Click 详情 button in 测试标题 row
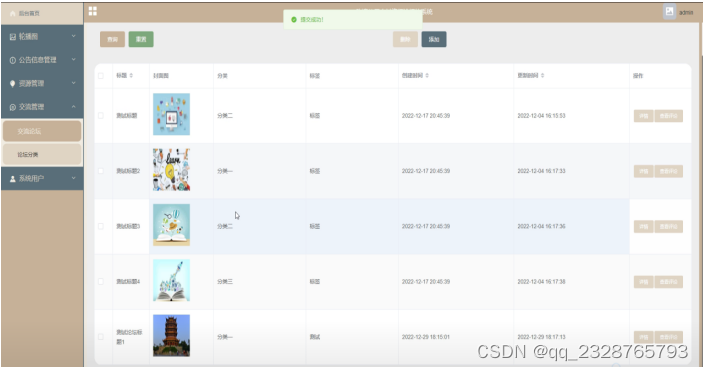 pos(643,116)
